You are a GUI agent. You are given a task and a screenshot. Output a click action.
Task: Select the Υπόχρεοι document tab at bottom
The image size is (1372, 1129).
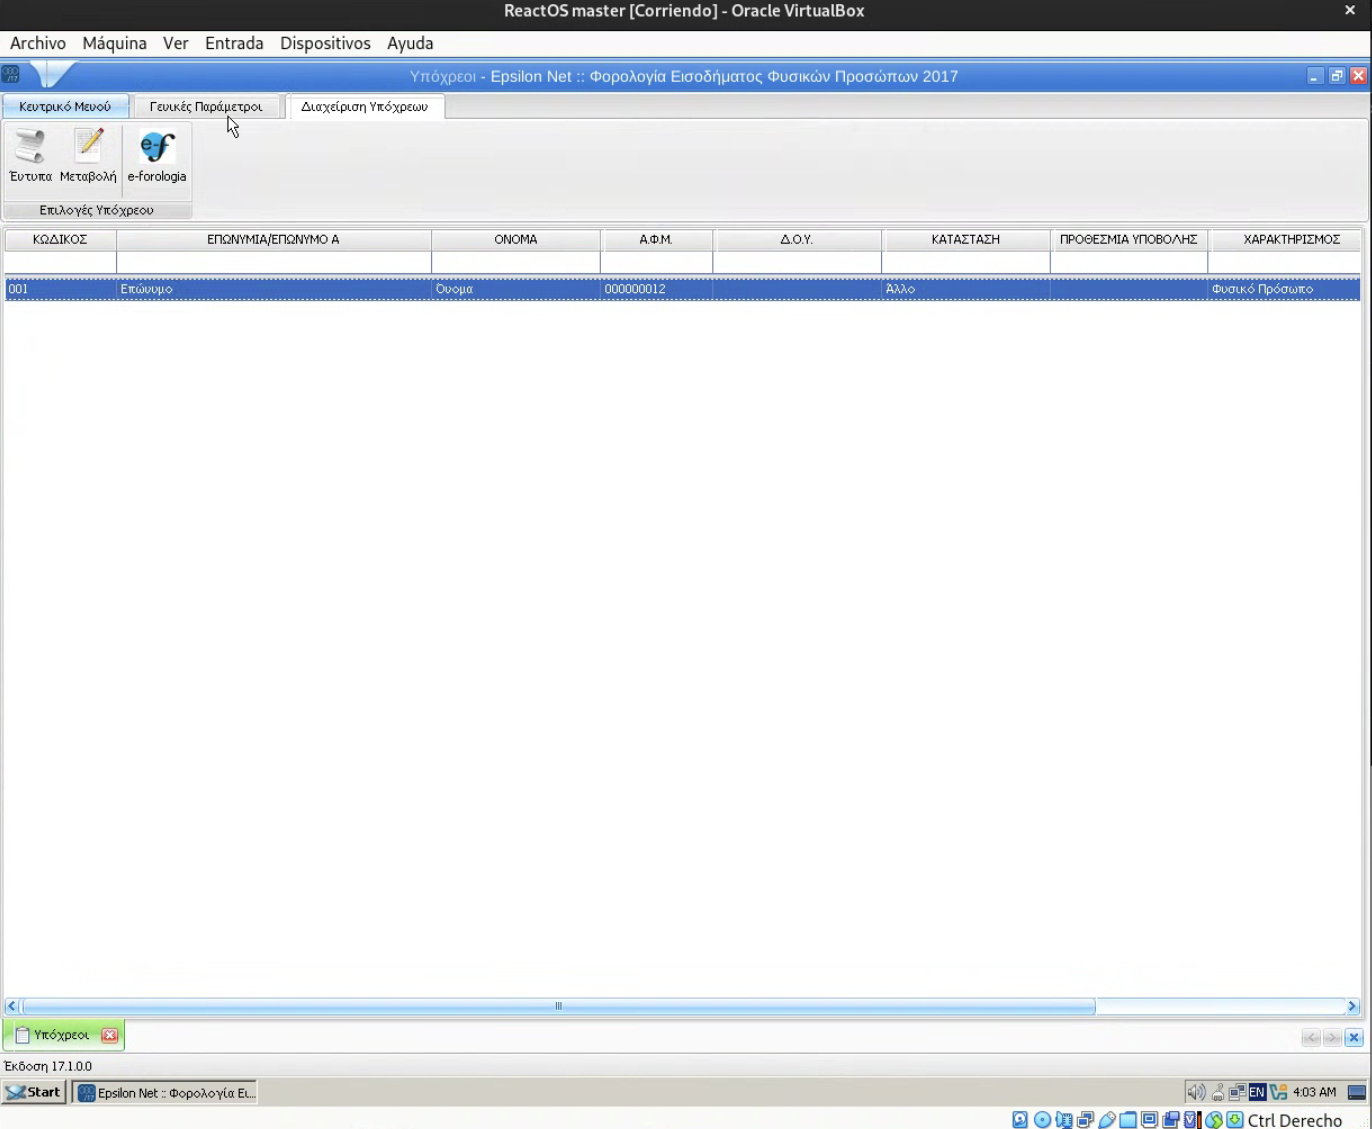(62, 1035)
